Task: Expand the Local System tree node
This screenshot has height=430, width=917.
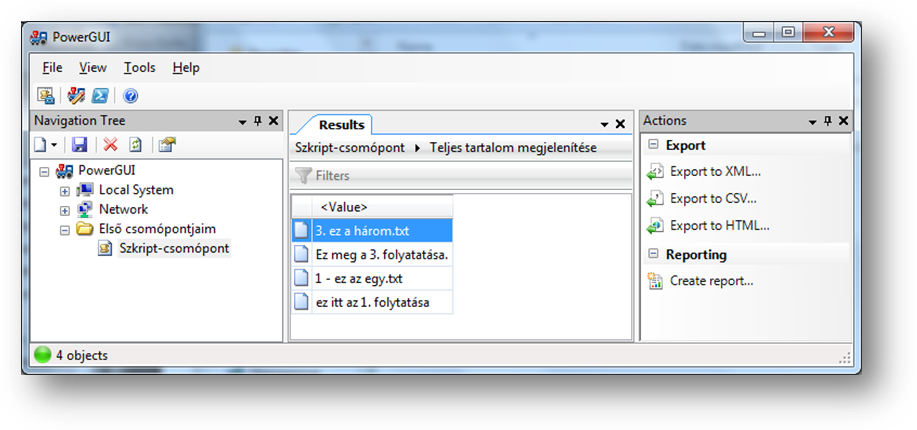Action: [x=65, y=190]
